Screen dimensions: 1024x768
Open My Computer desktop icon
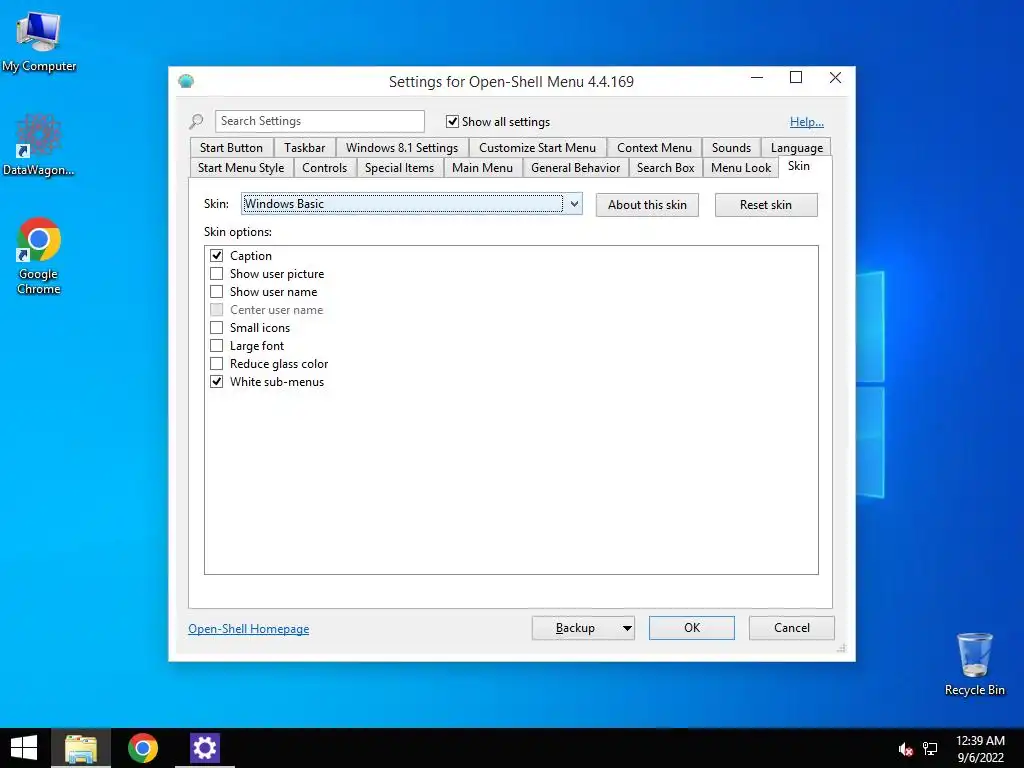coord(39,41)
